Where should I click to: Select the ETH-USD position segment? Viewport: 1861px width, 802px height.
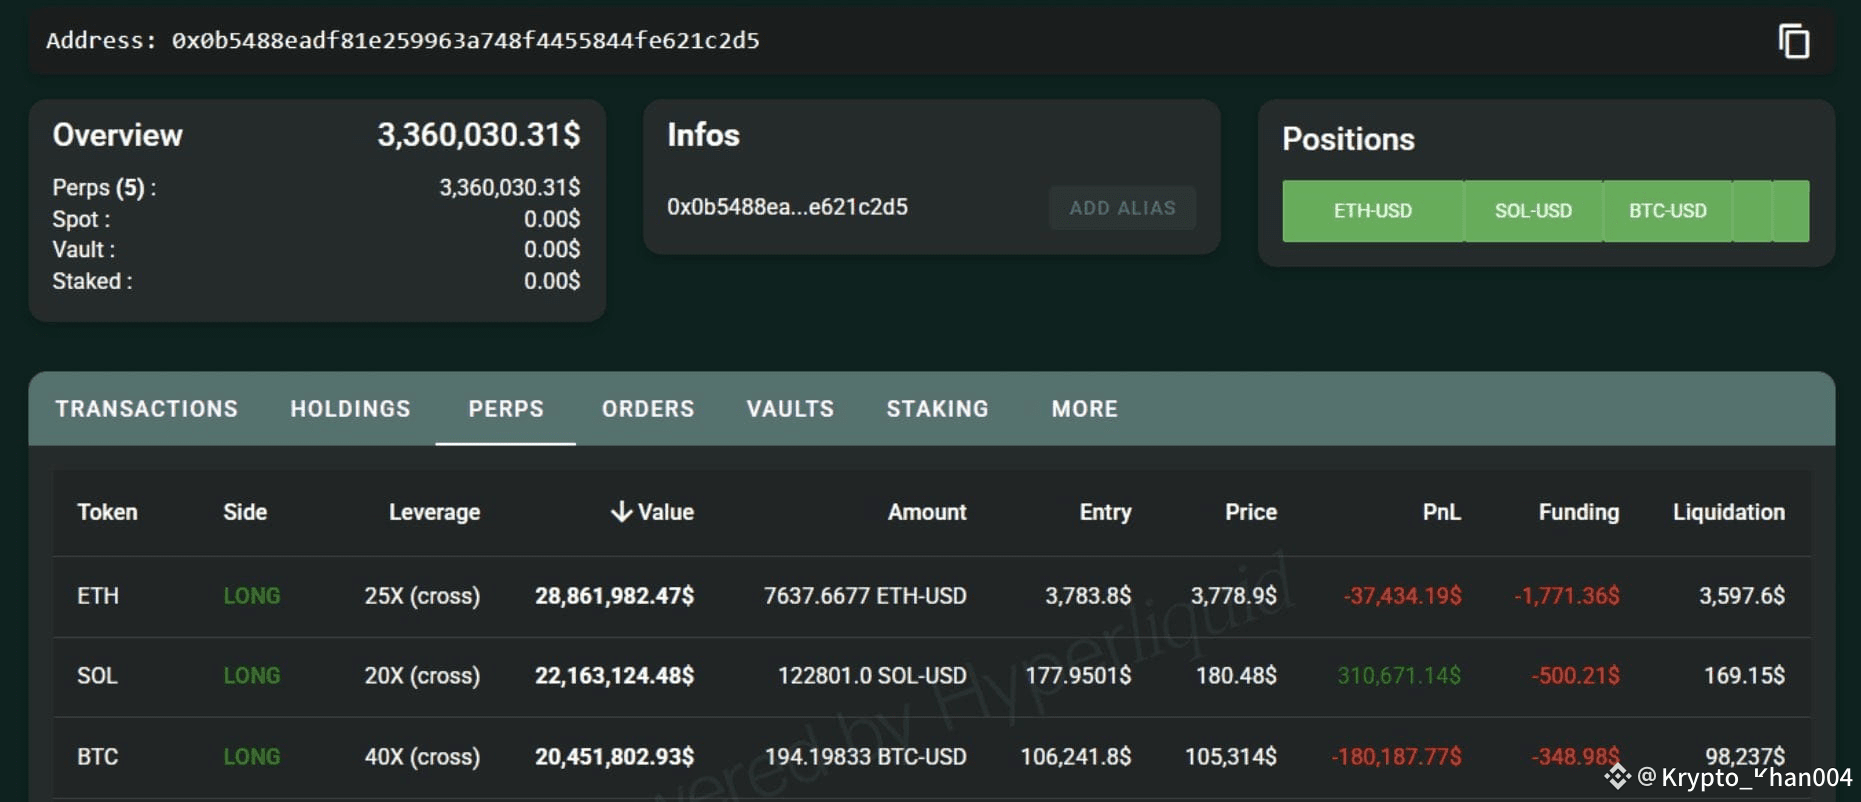[1373, 211]
